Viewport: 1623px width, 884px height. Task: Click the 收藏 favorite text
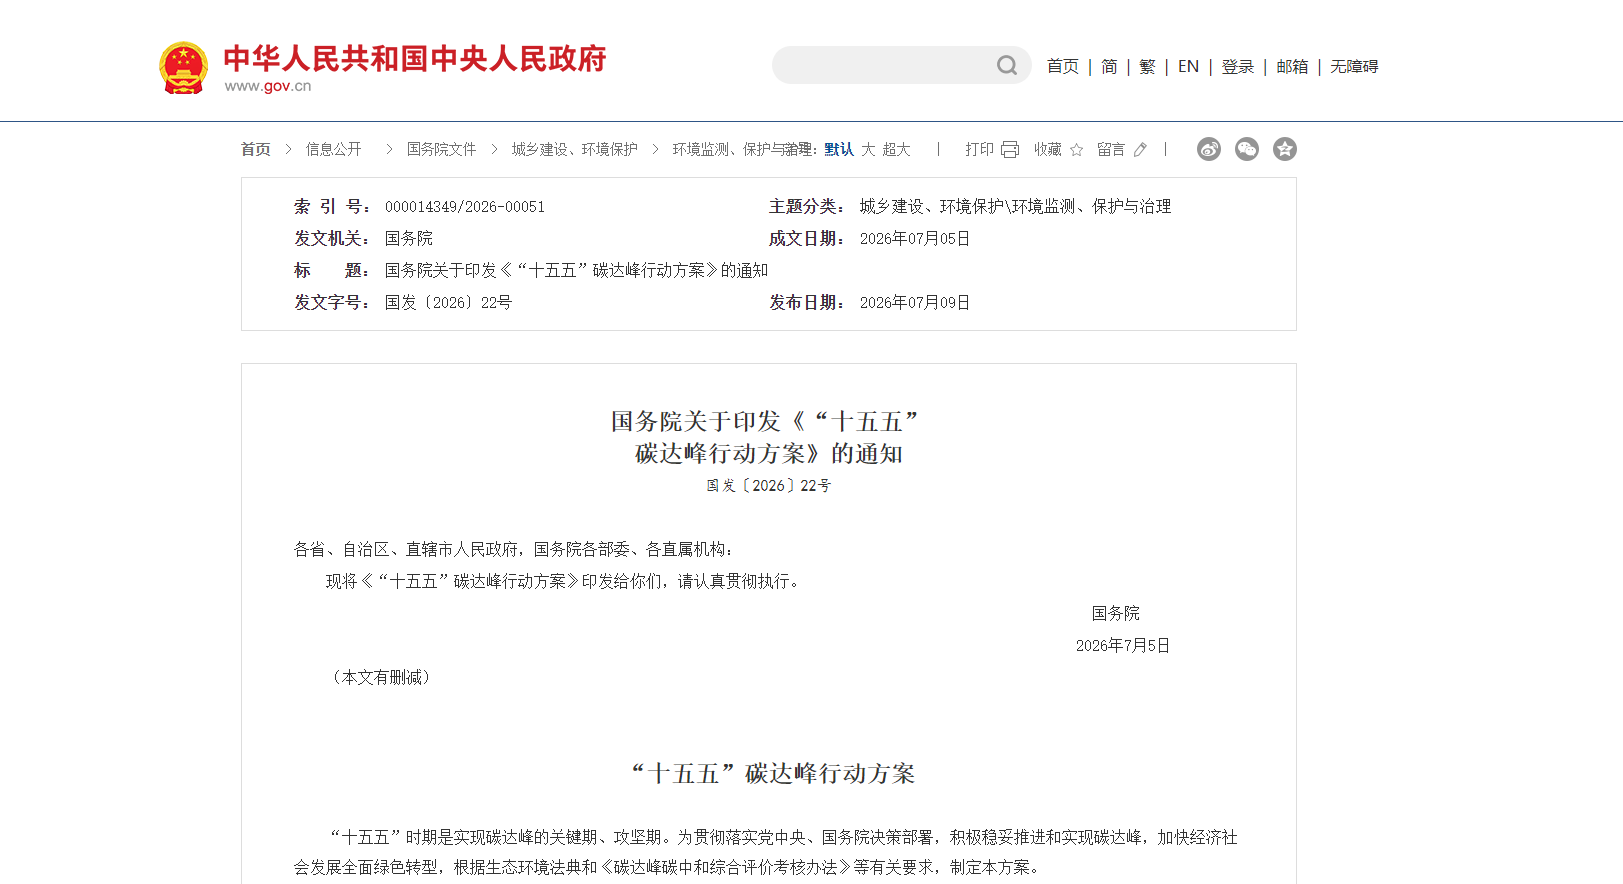coord(1048,149)
